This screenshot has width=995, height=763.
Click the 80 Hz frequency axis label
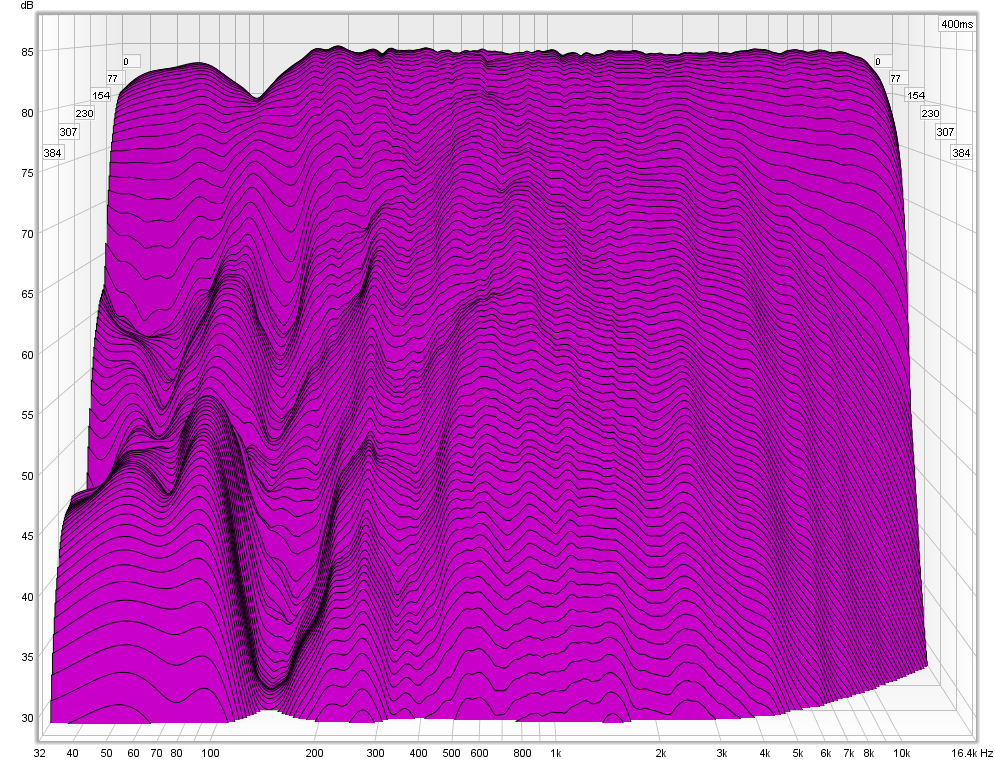pyautogui.click(x=176, y=753)
